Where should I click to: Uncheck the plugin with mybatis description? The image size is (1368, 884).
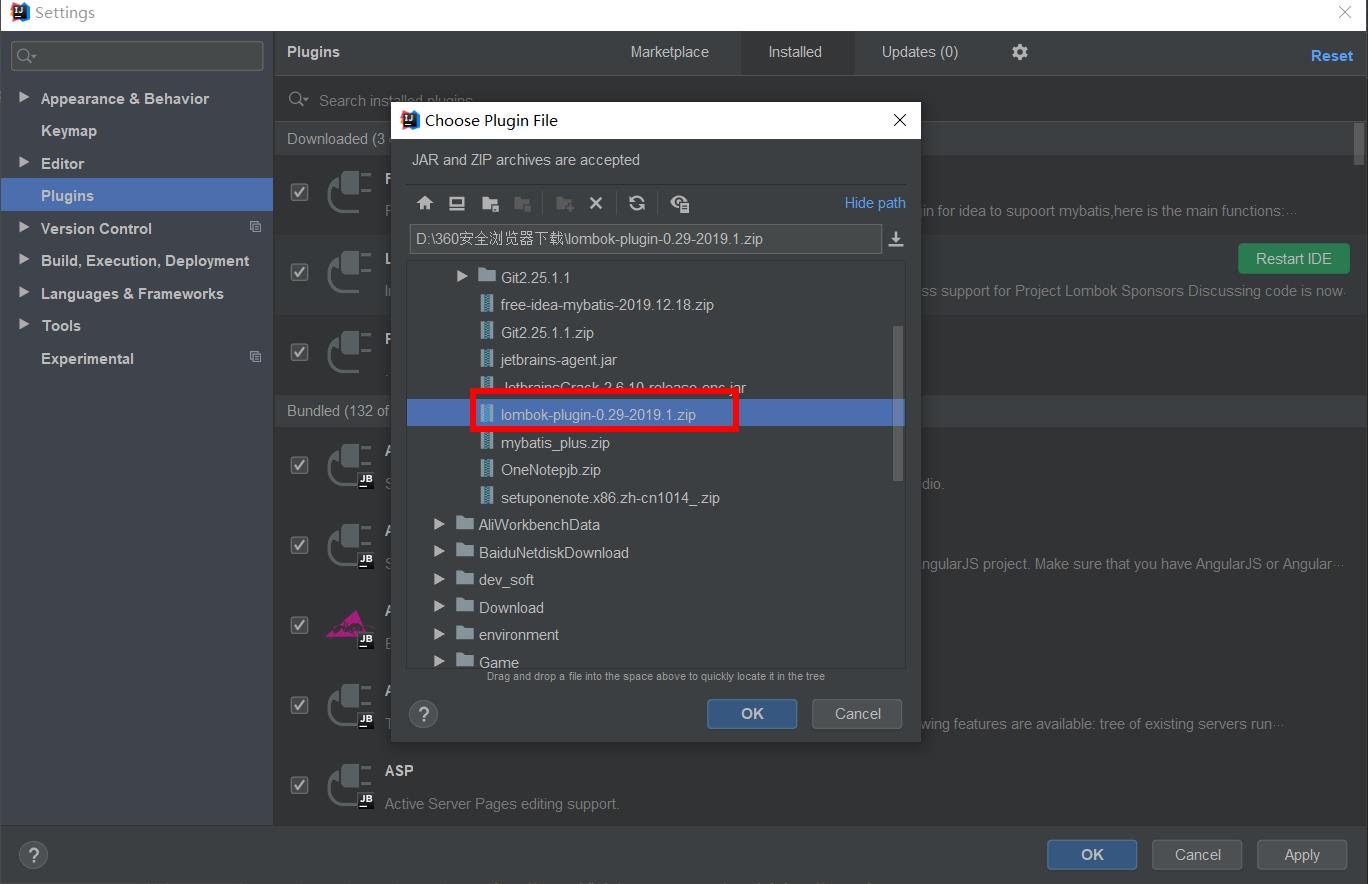[299, 192]
